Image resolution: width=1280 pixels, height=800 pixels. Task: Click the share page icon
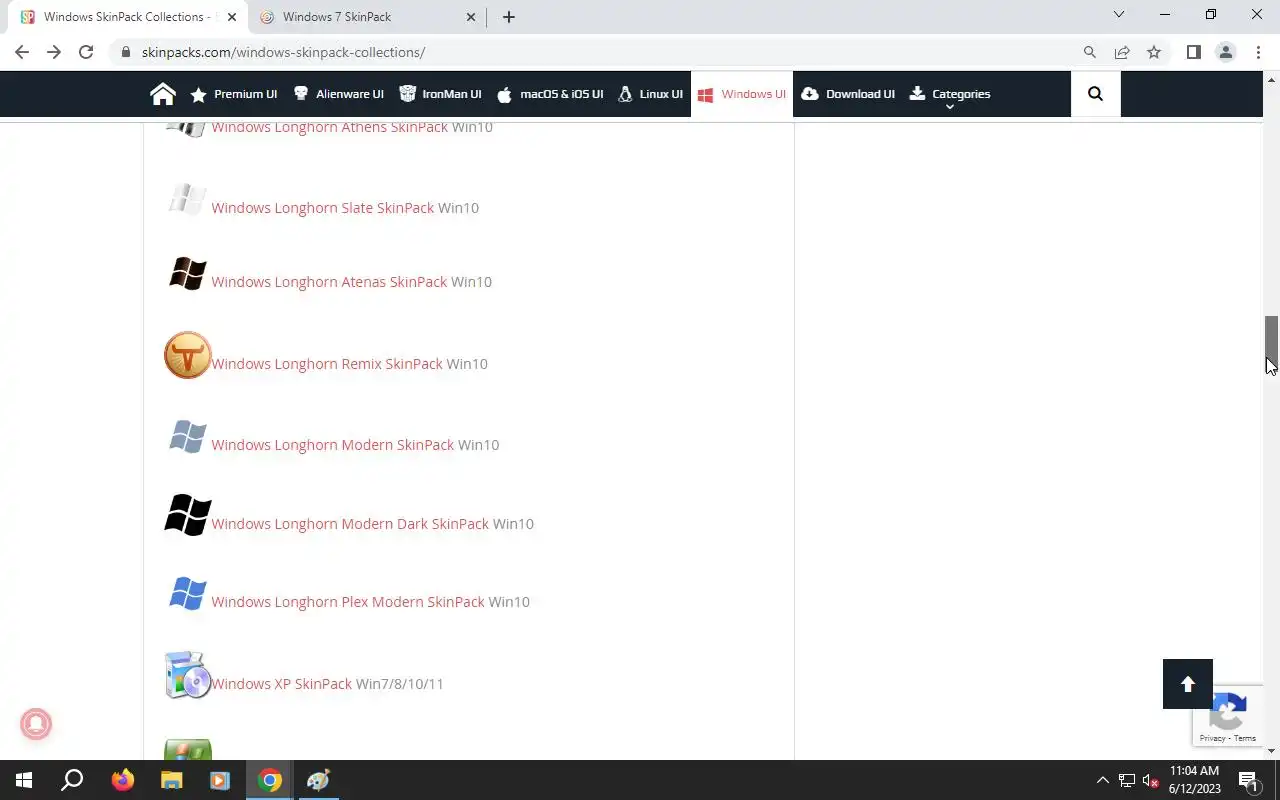(1122, 52)
